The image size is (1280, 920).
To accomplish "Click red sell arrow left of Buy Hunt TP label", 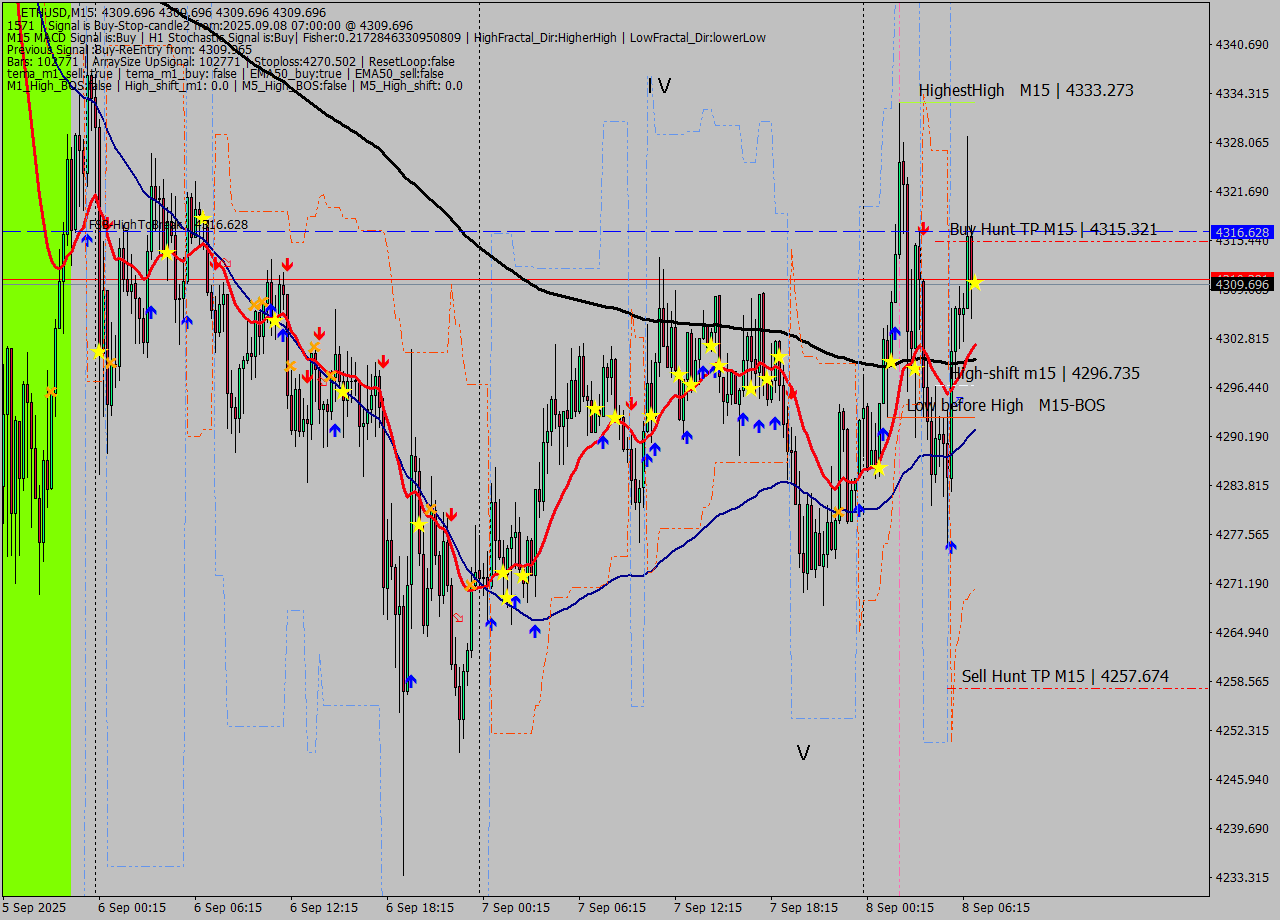I will point(924,229).
